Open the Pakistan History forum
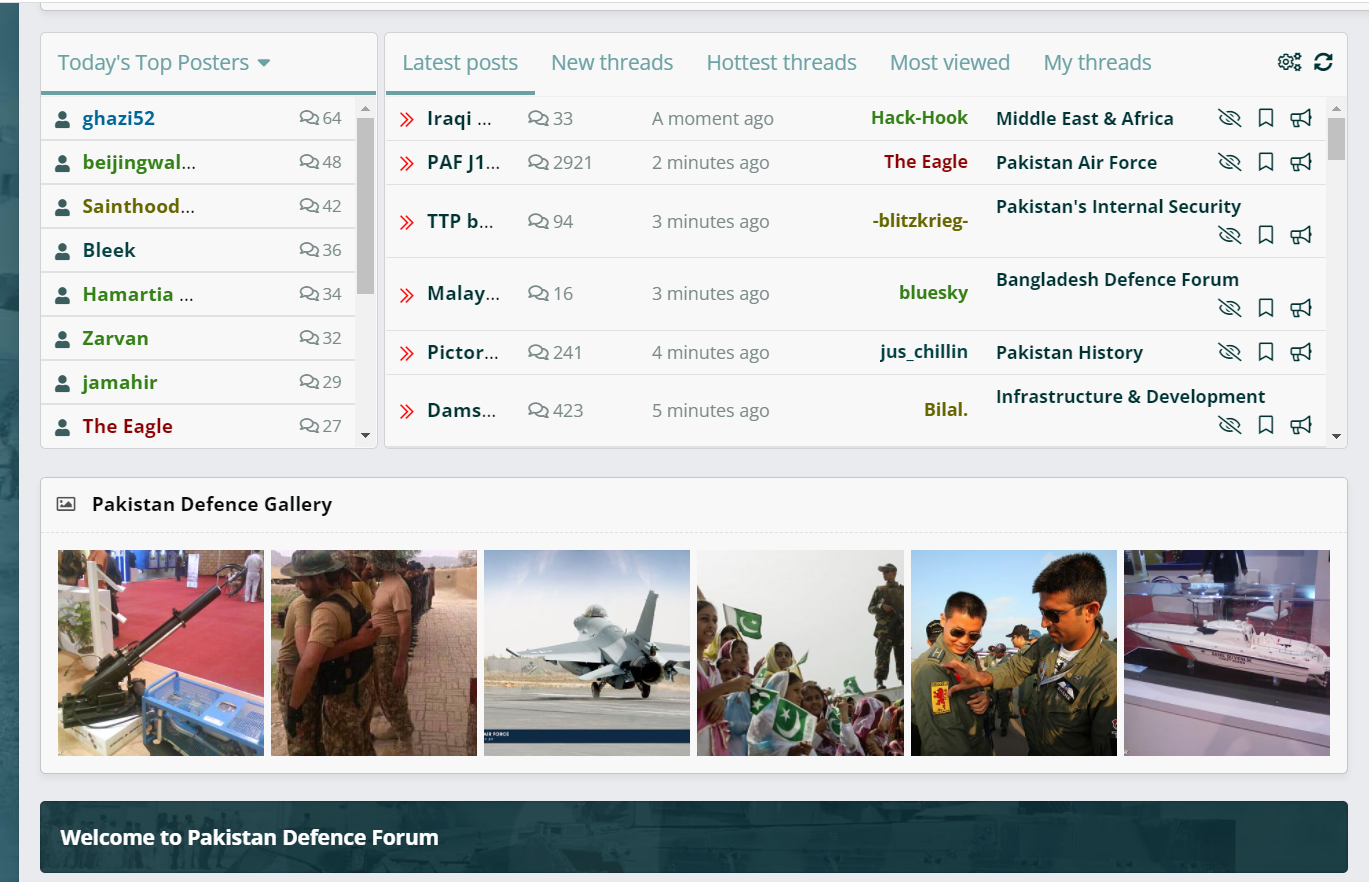1369x882 pixels. pyautogui.click(x=1069, y=352)
